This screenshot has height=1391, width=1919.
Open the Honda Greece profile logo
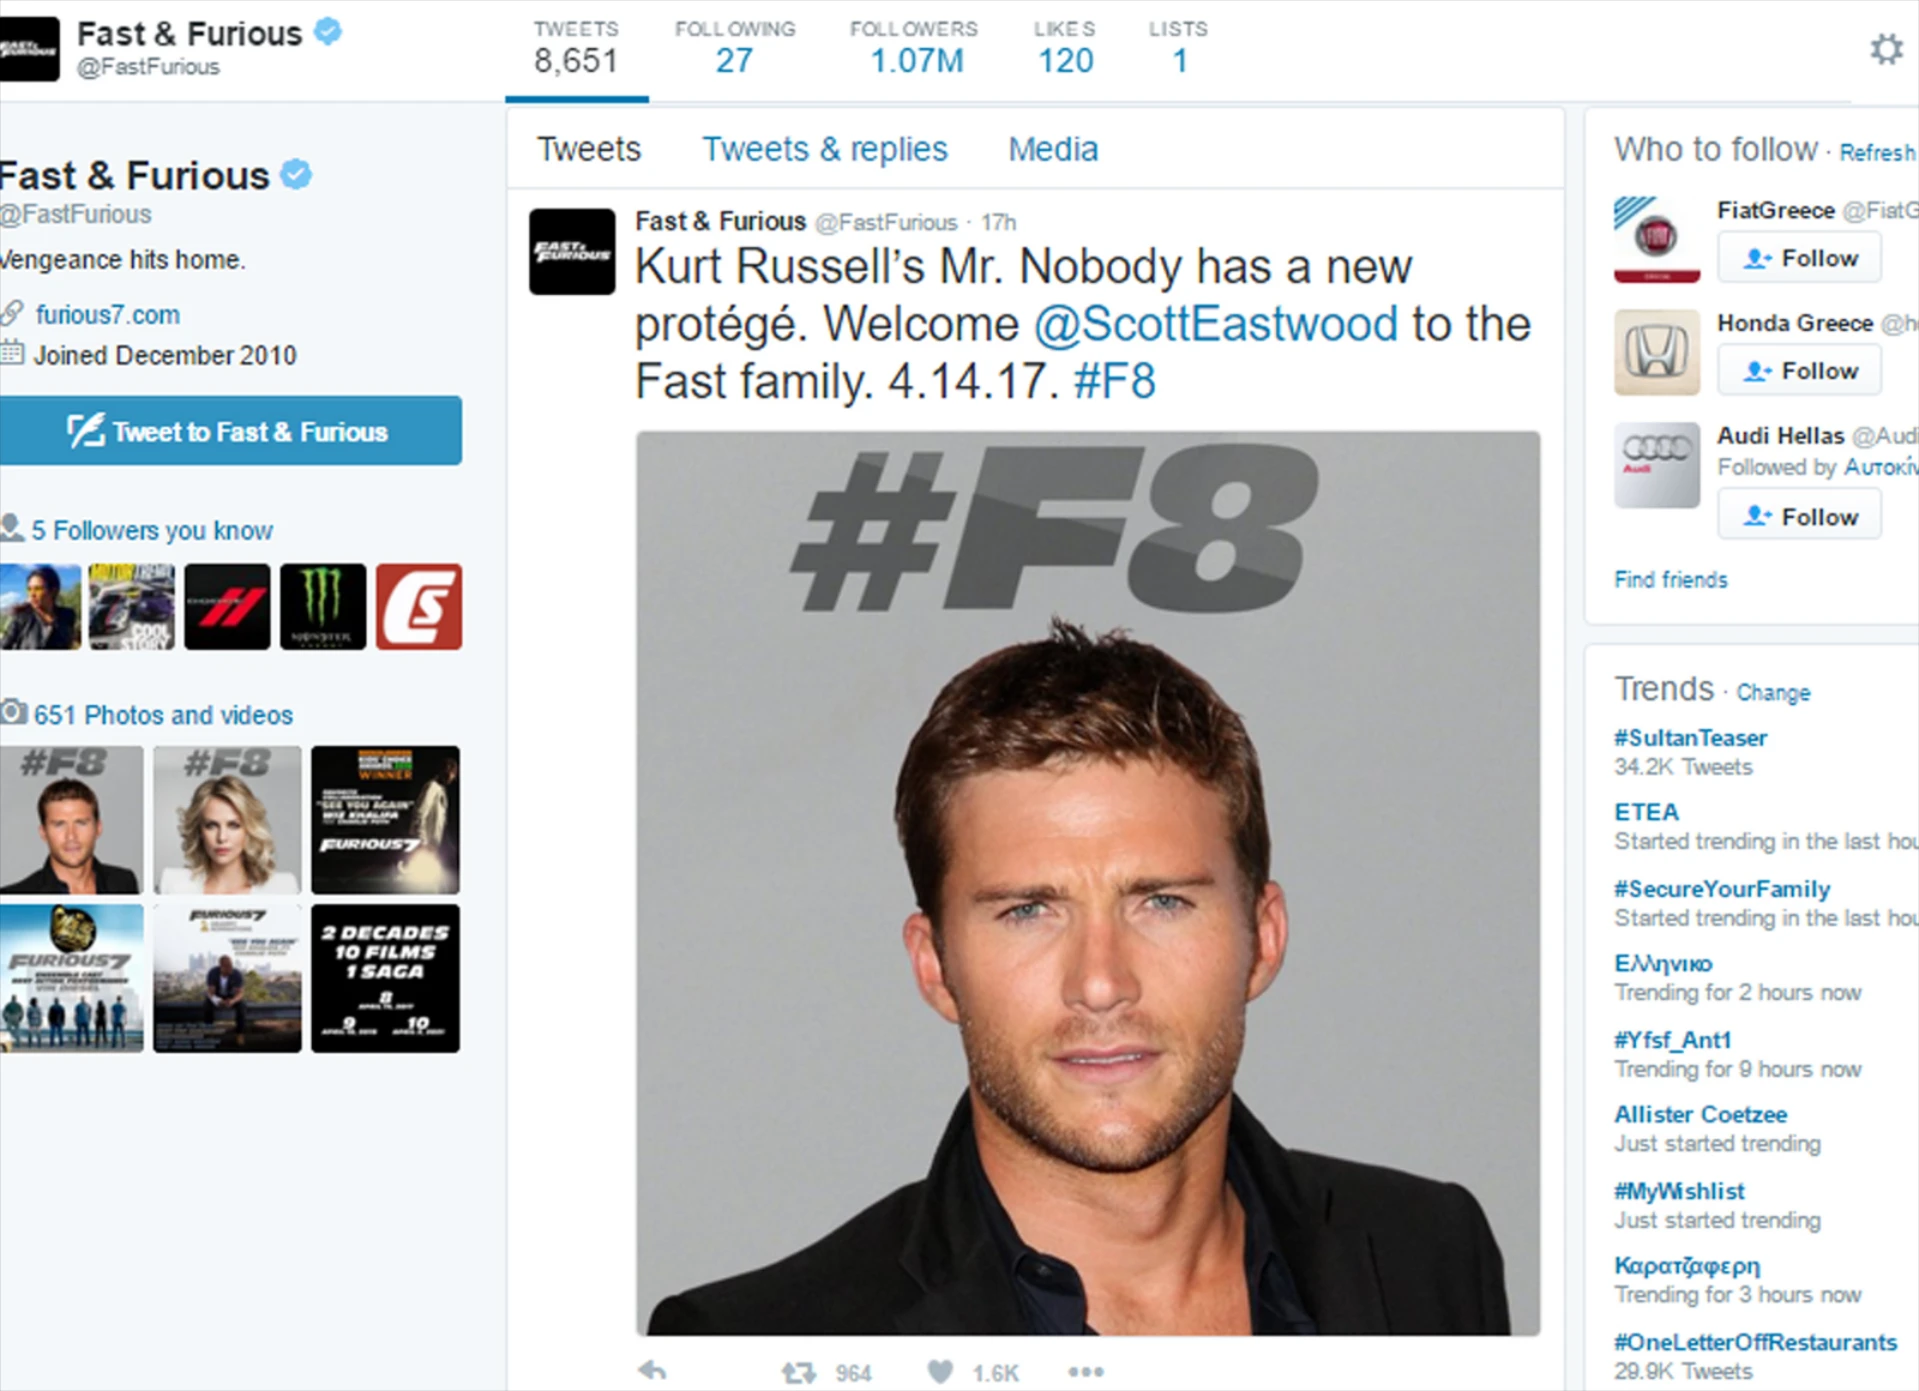click(1656, 352)
